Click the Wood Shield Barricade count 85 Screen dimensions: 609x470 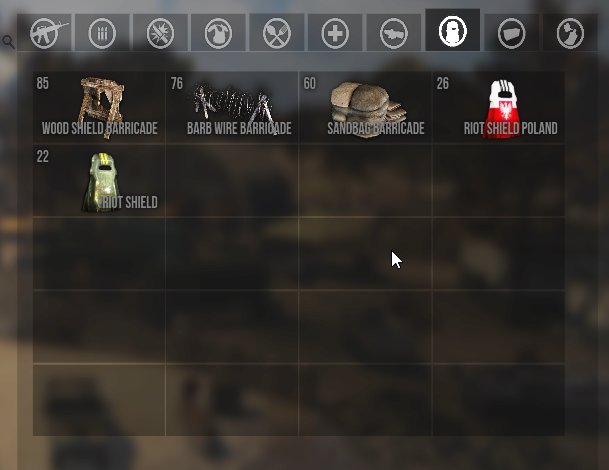[x=43, y=83]
